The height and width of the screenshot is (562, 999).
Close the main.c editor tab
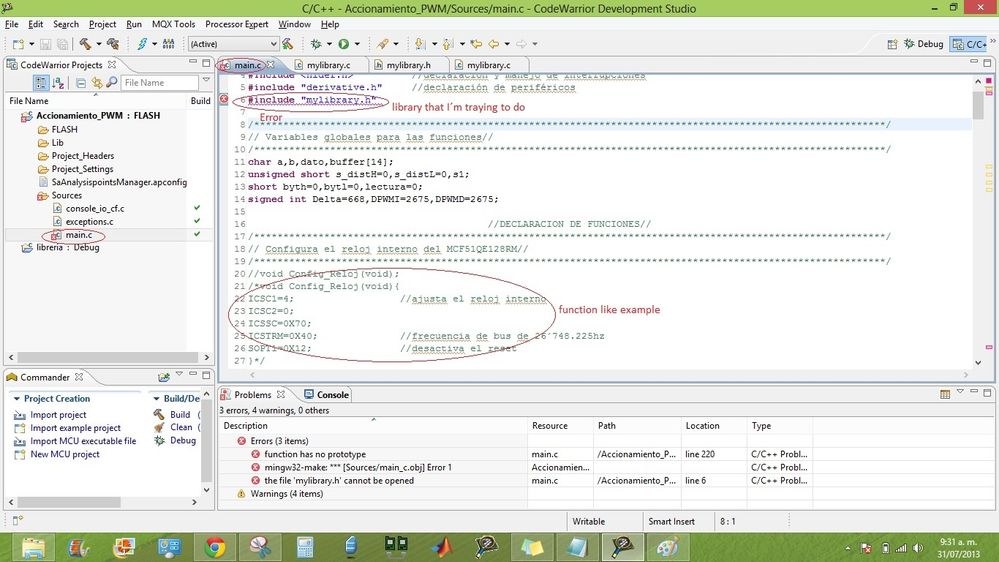(271, 64)
